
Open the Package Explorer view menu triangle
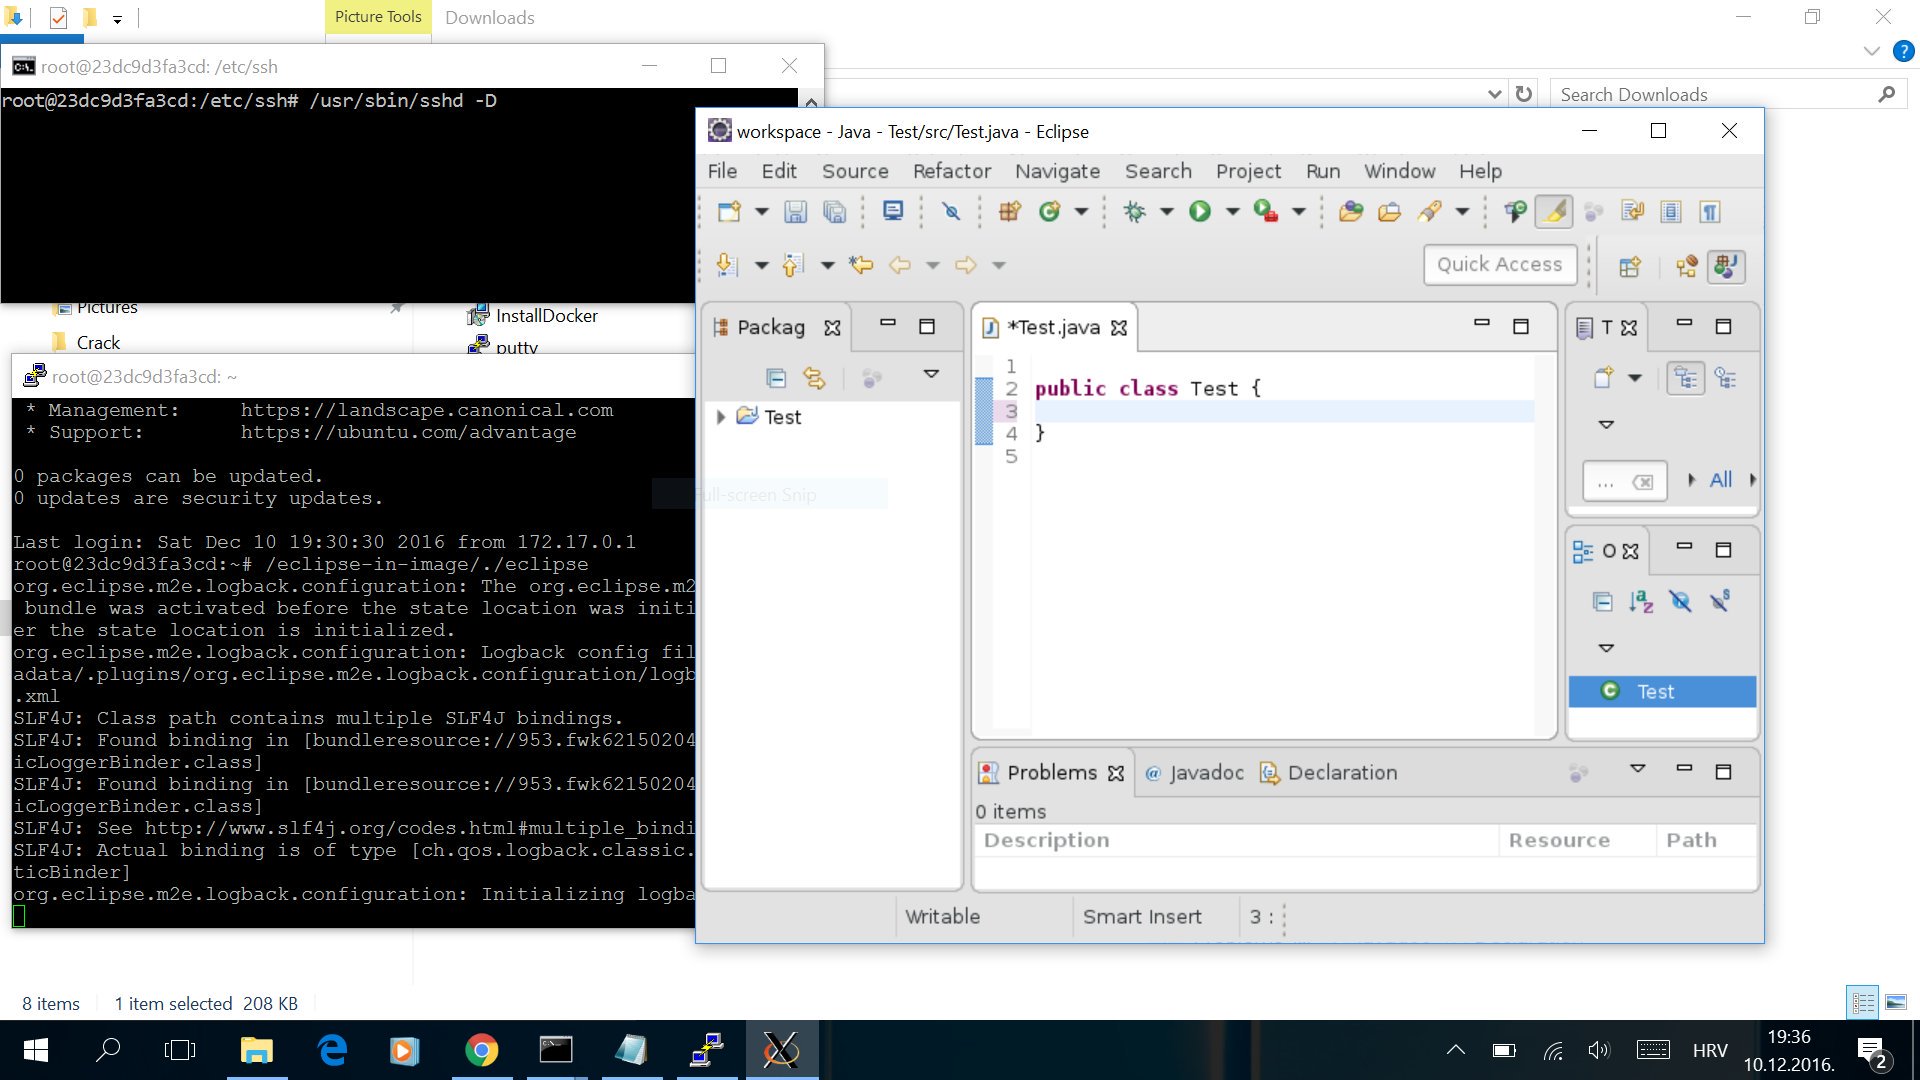931,374
